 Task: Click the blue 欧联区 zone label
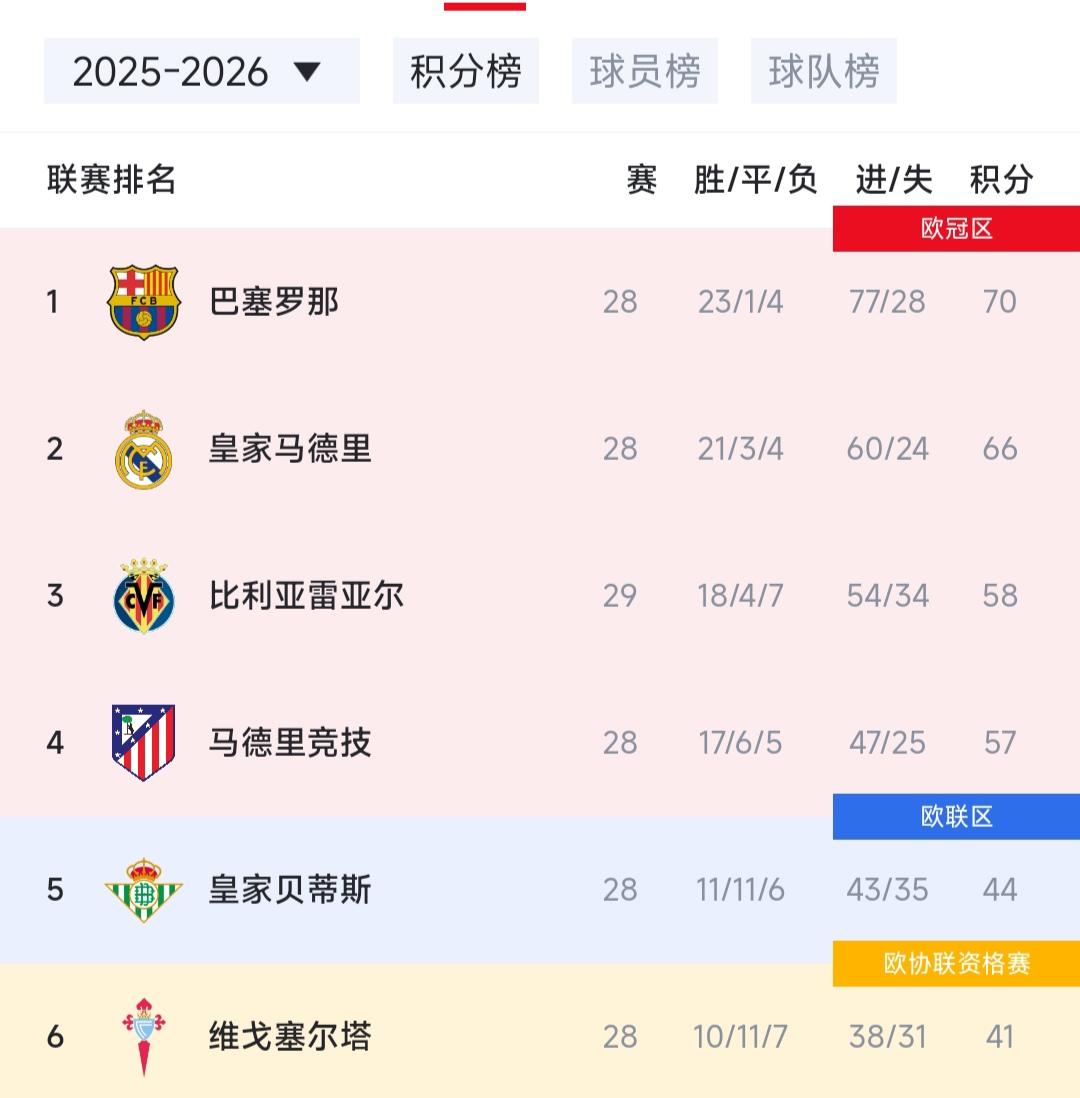click(x=956, y=816)
